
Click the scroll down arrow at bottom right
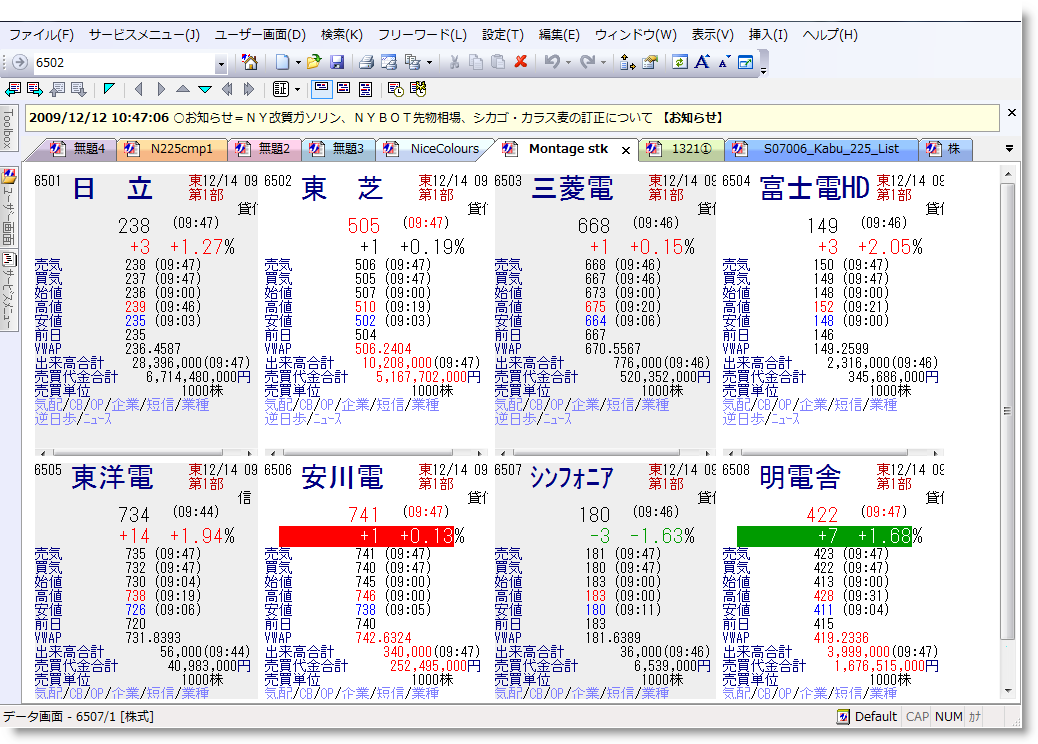pos(1008,691)
